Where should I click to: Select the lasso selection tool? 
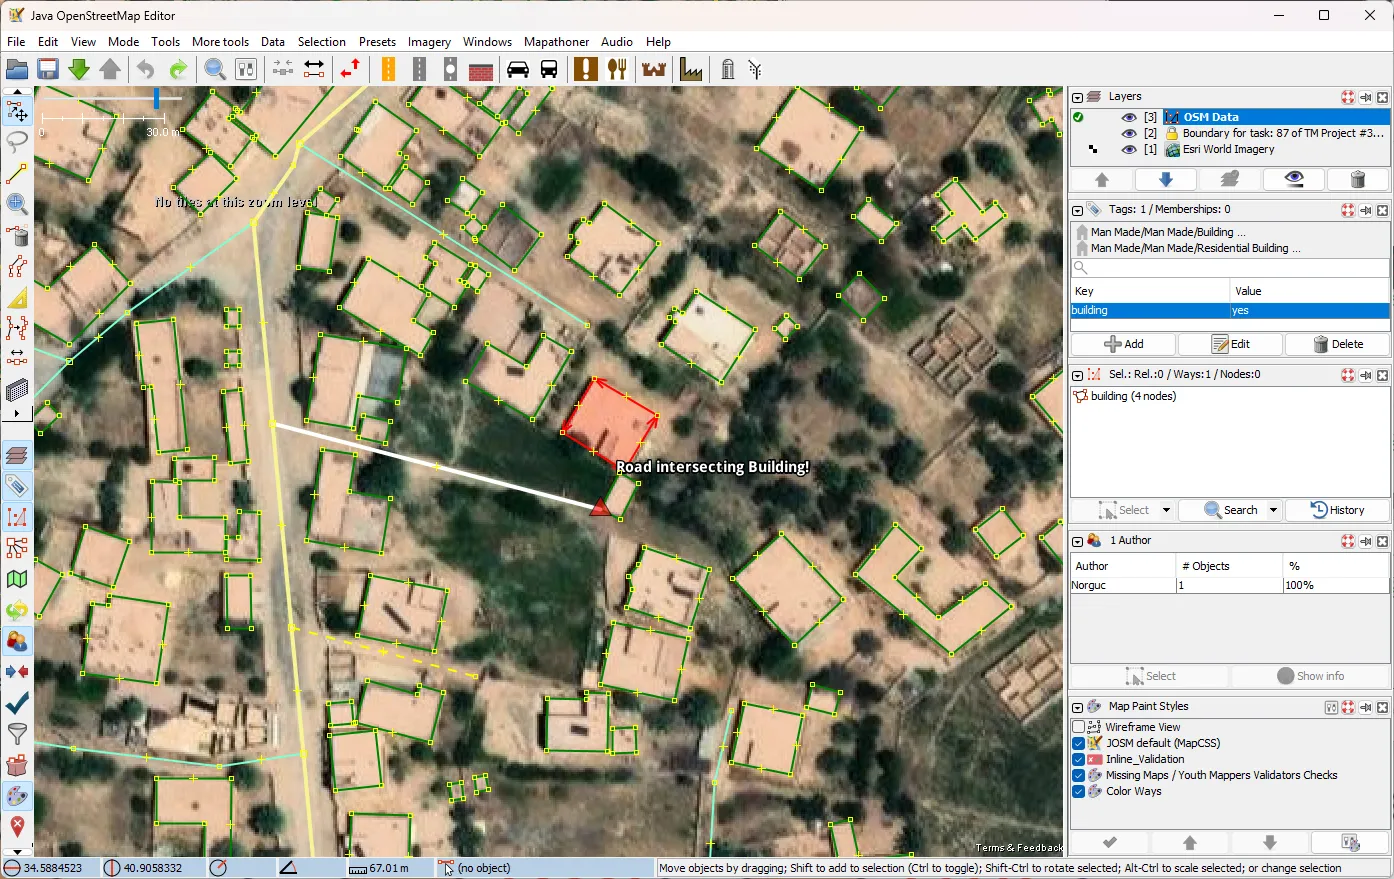17,141
